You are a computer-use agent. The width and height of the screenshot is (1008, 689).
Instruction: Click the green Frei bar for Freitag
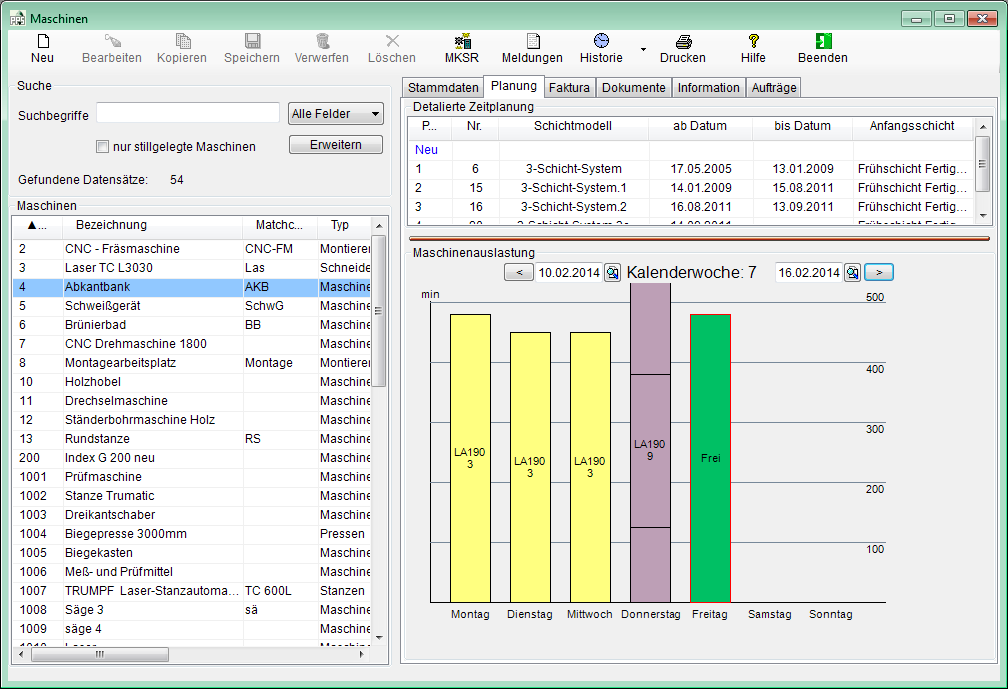pos(710,458)
